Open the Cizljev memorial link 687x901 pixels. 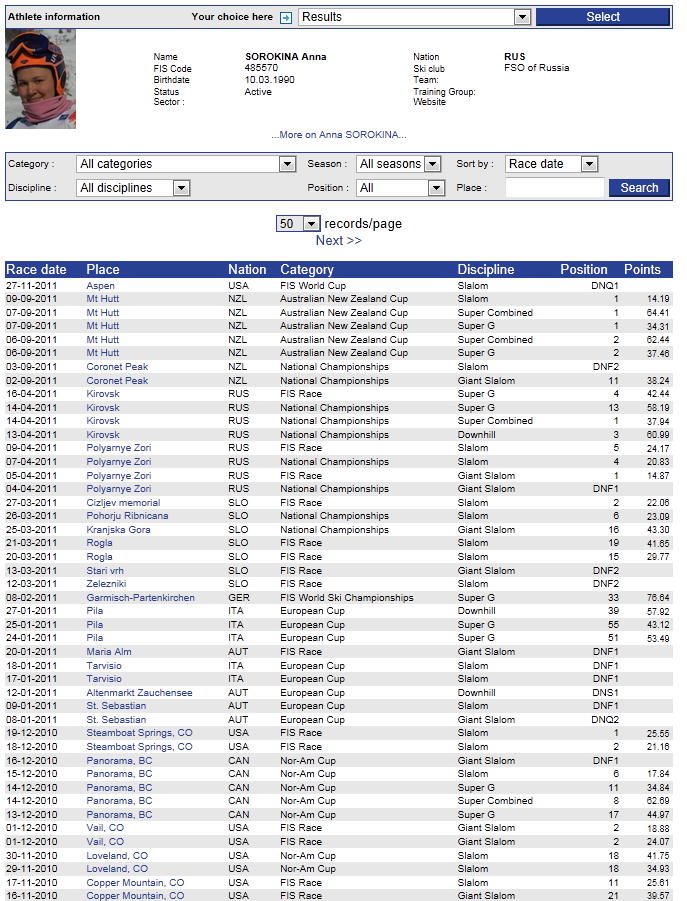[123, 502]
